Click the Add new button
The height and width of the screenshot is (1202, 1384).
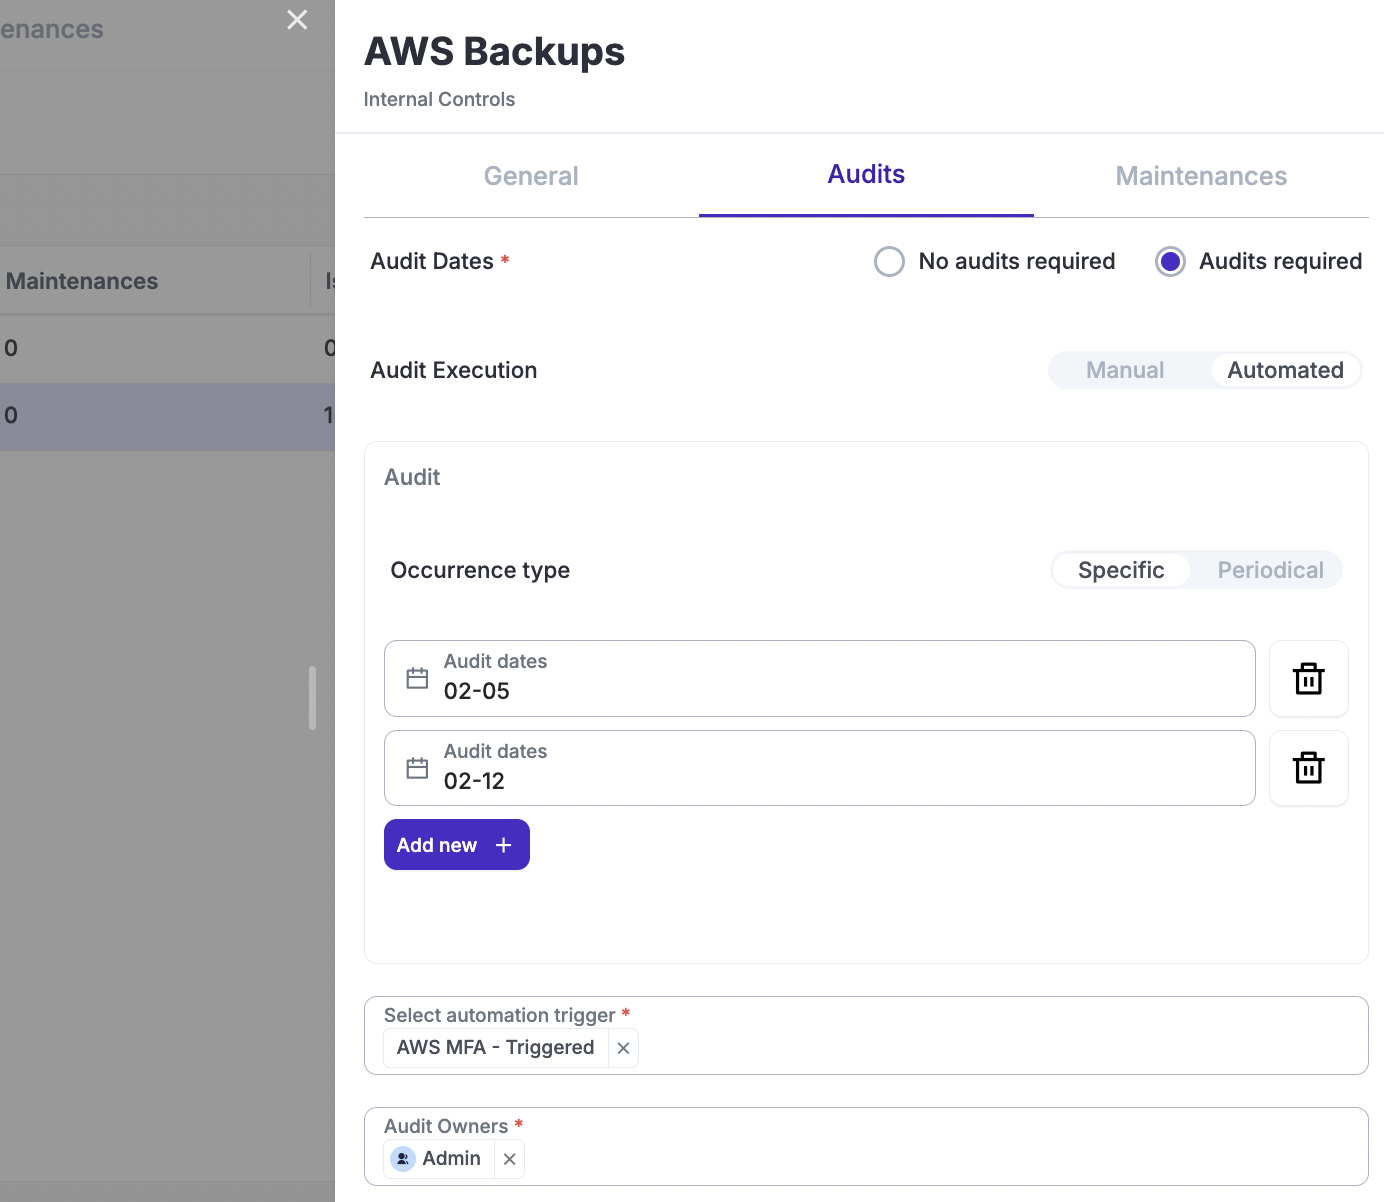[x=456, y=845]
